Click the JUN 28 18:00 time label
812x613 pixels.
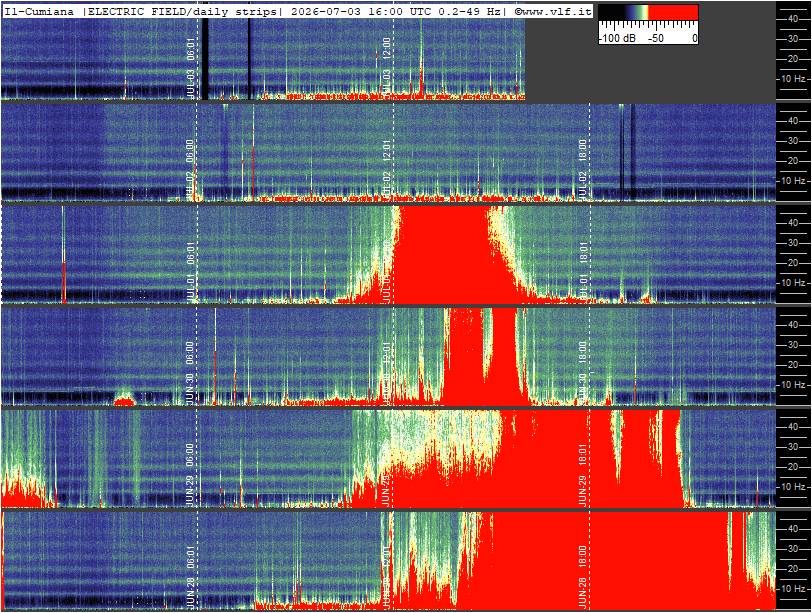coord(583,577)
